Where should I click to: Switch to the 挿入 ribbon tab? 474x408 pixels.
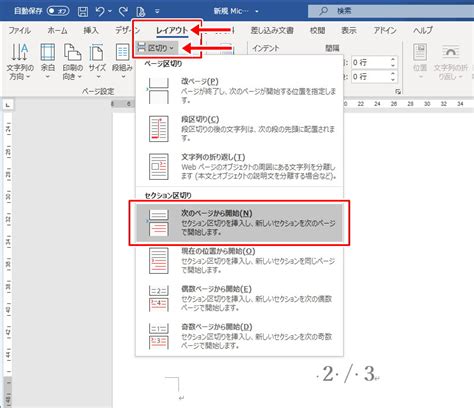(91, 31)
